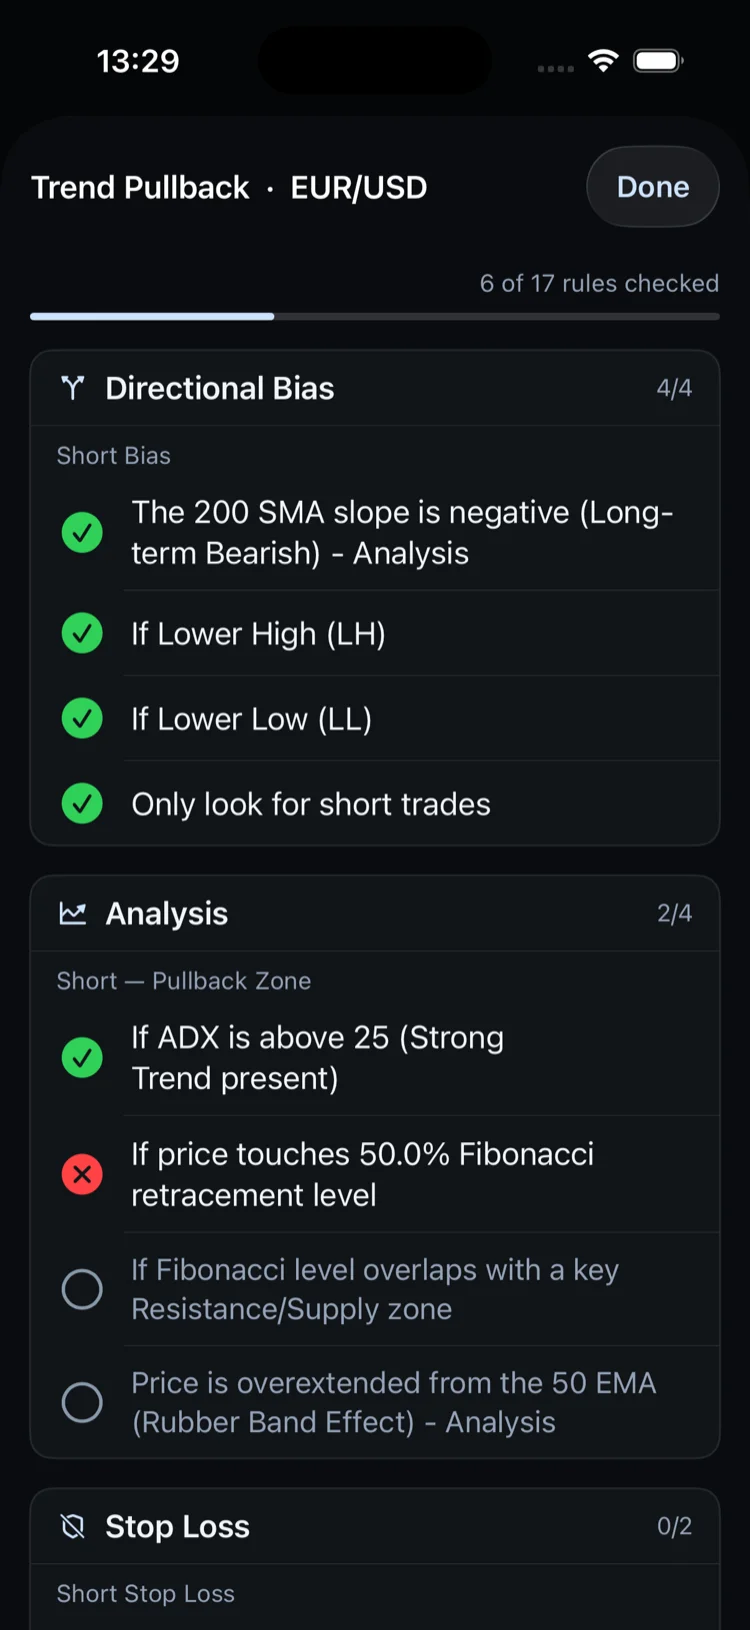Viewport: 750px width, 1630px height.
Task: Tap the 6 of 17 rules checked label
Action: coord(599,283)
